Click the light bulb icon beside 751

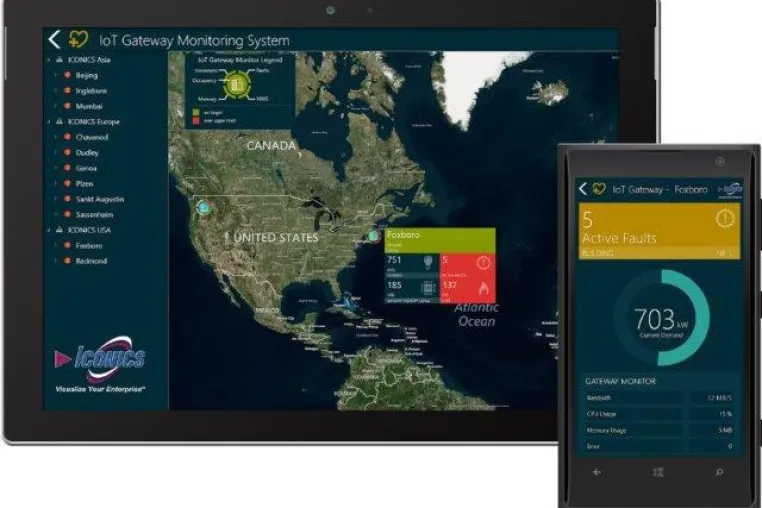(428, 263)
